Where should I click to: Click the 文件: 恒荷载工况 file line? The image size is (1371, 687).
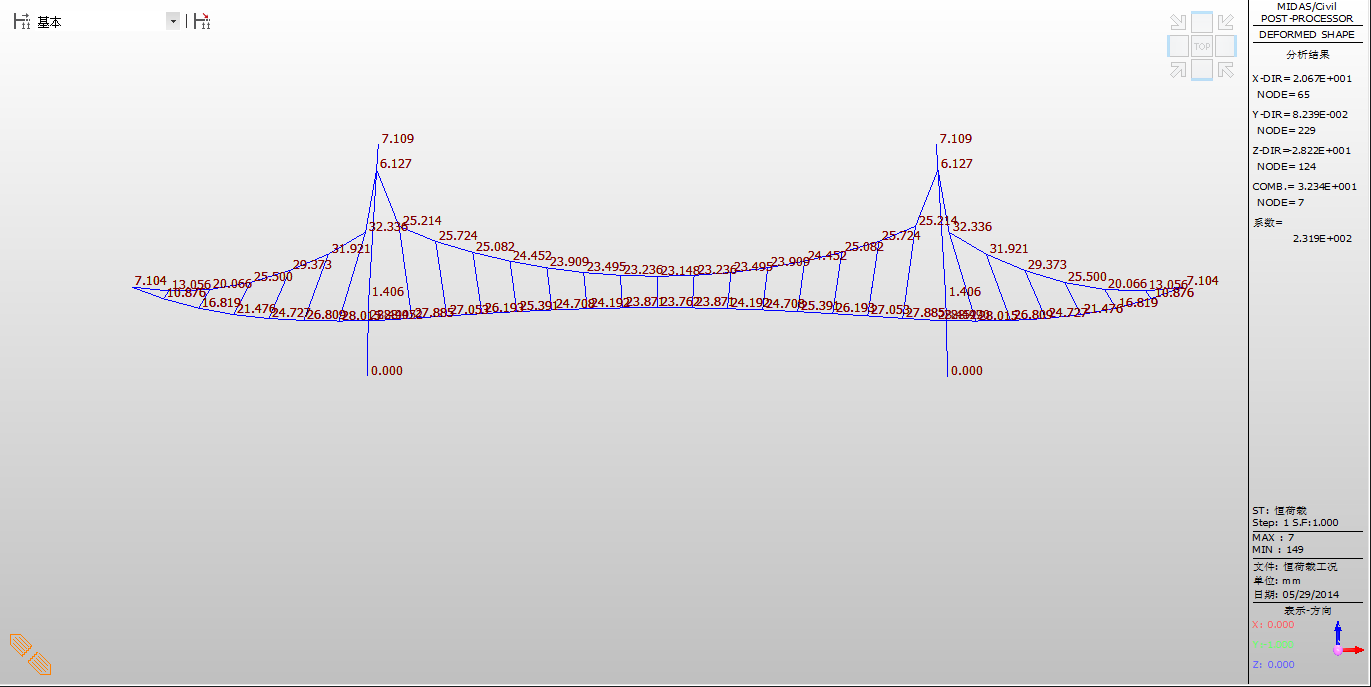[1294, 566]
